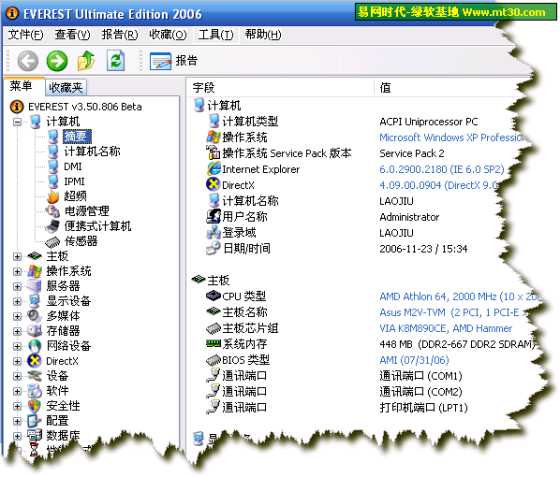Image resolution: width=560 pixels, height=477 pixels.
Task: Open the 工具(T) menu
Action: click(x=216, y=35)
